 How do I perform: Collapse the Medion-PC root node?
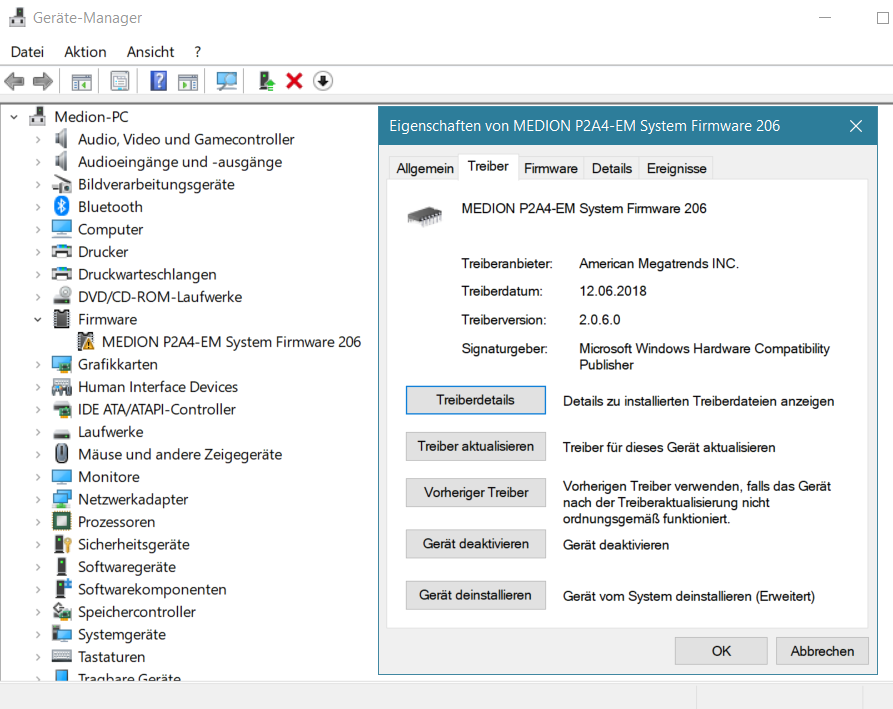point(14,117)
